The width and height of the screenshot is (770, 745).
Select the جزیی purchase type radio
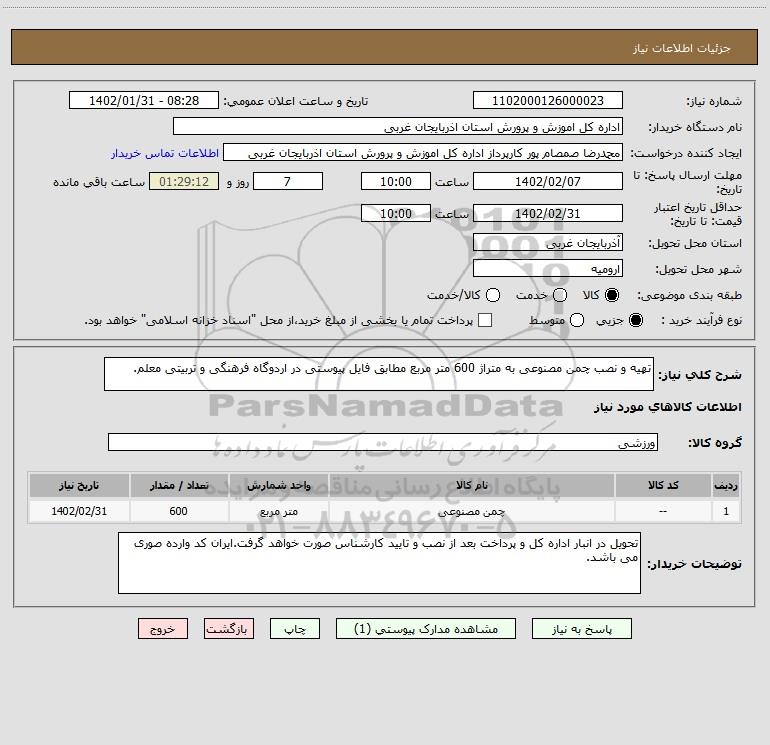[x=636, y=320]
